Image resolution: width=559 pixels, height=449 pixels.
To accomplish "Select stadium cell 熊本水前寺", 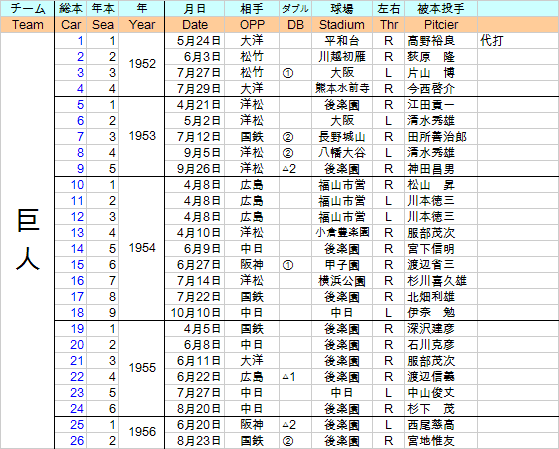I will [342, 88].
